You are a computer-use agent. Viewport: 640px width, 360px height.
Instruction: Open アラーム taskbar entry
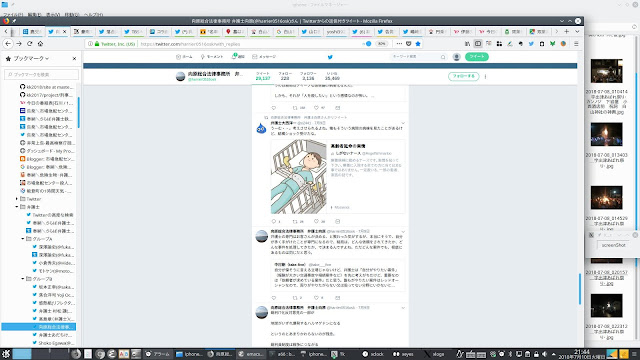pyautogui.click(x=158, y=354)
